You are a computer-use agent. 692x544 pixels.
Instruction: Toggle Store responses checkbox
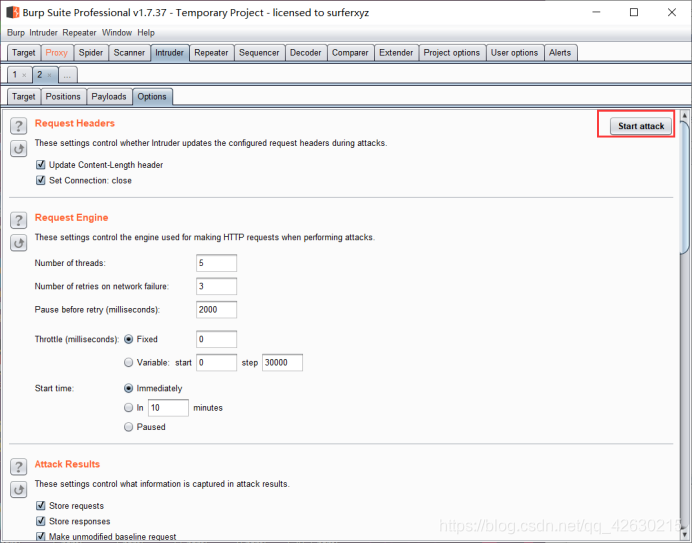[41, 521]
